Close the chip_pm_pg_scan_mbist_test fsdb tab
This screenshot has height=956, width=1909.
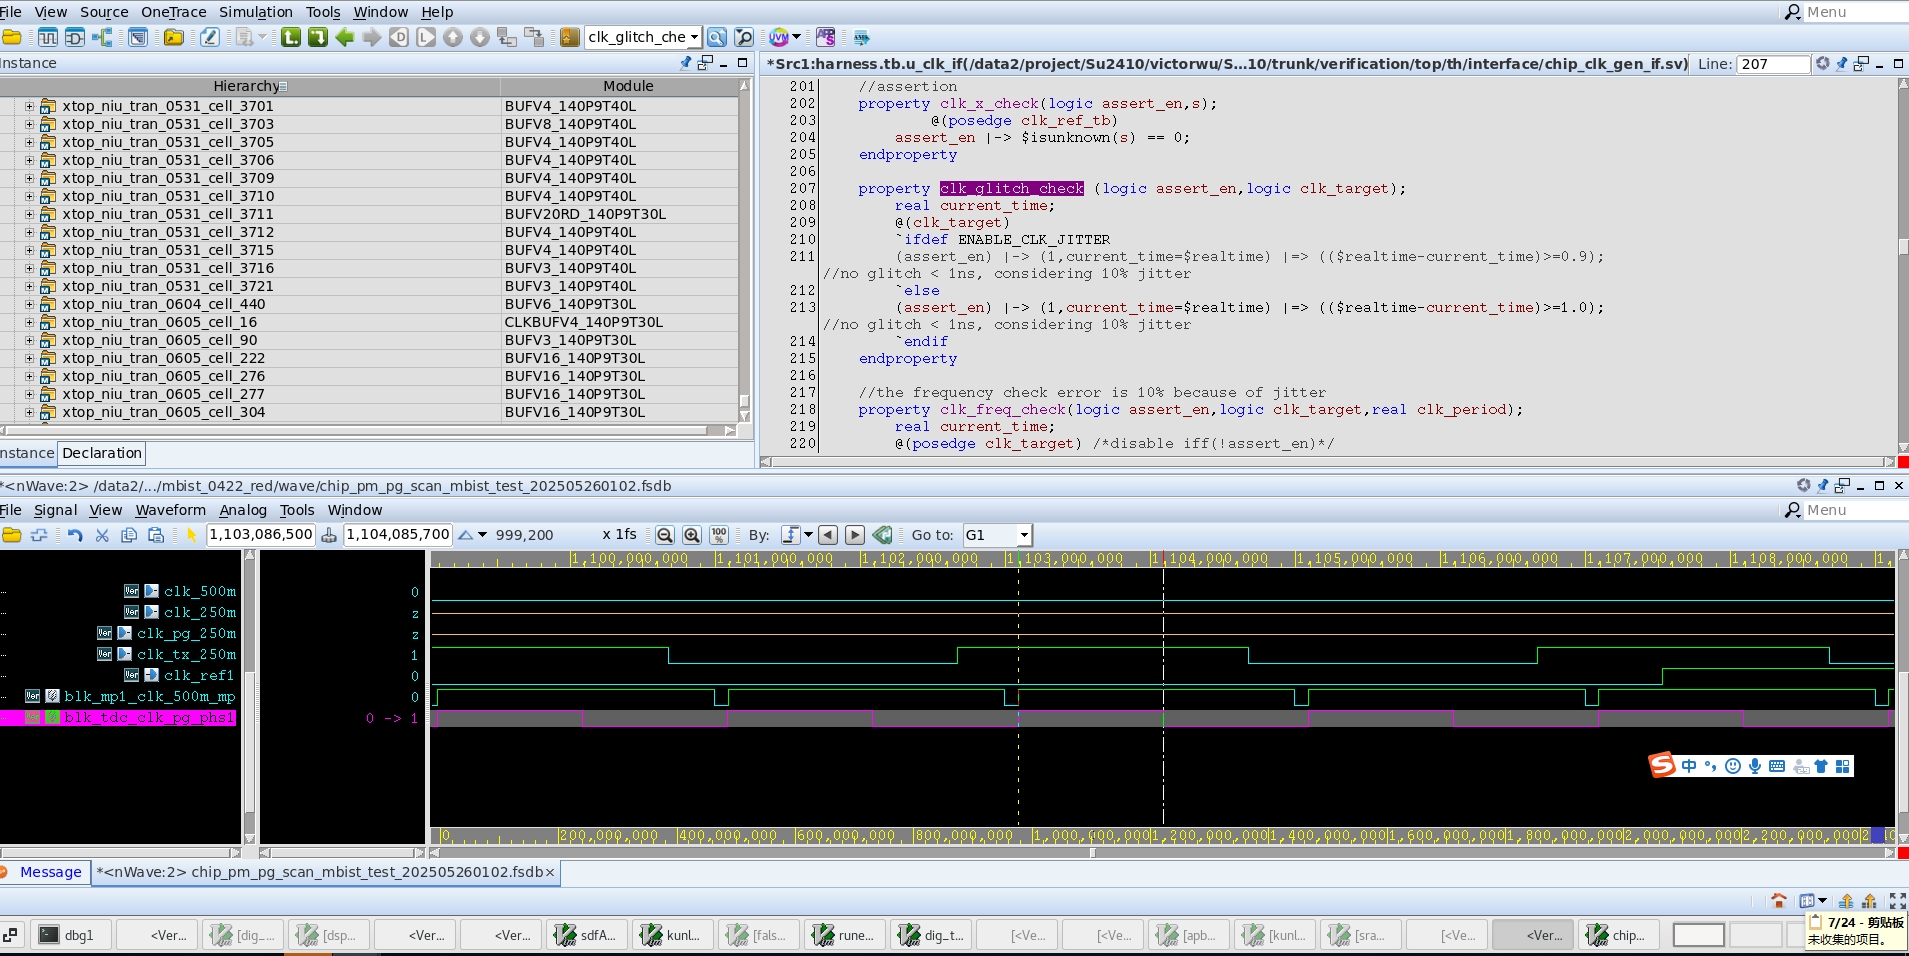click(550, 872)
